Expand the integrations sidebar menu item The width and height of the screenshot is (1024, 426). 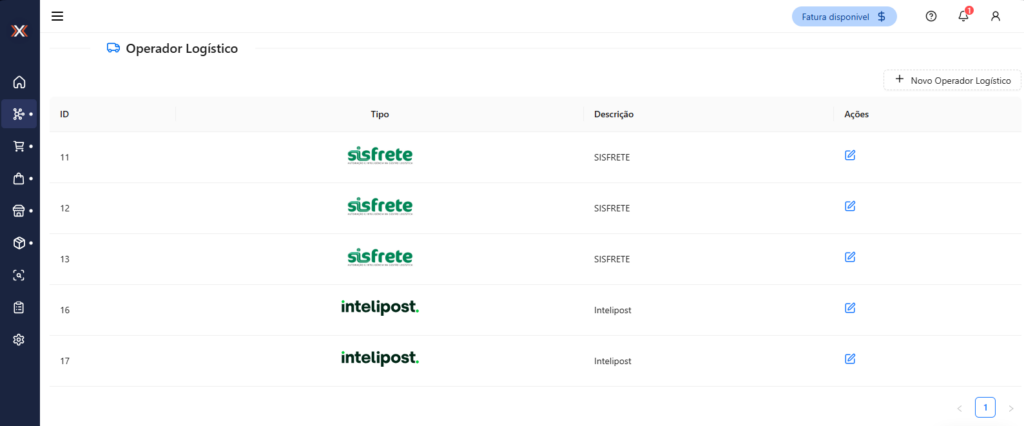tap(19, 114)
